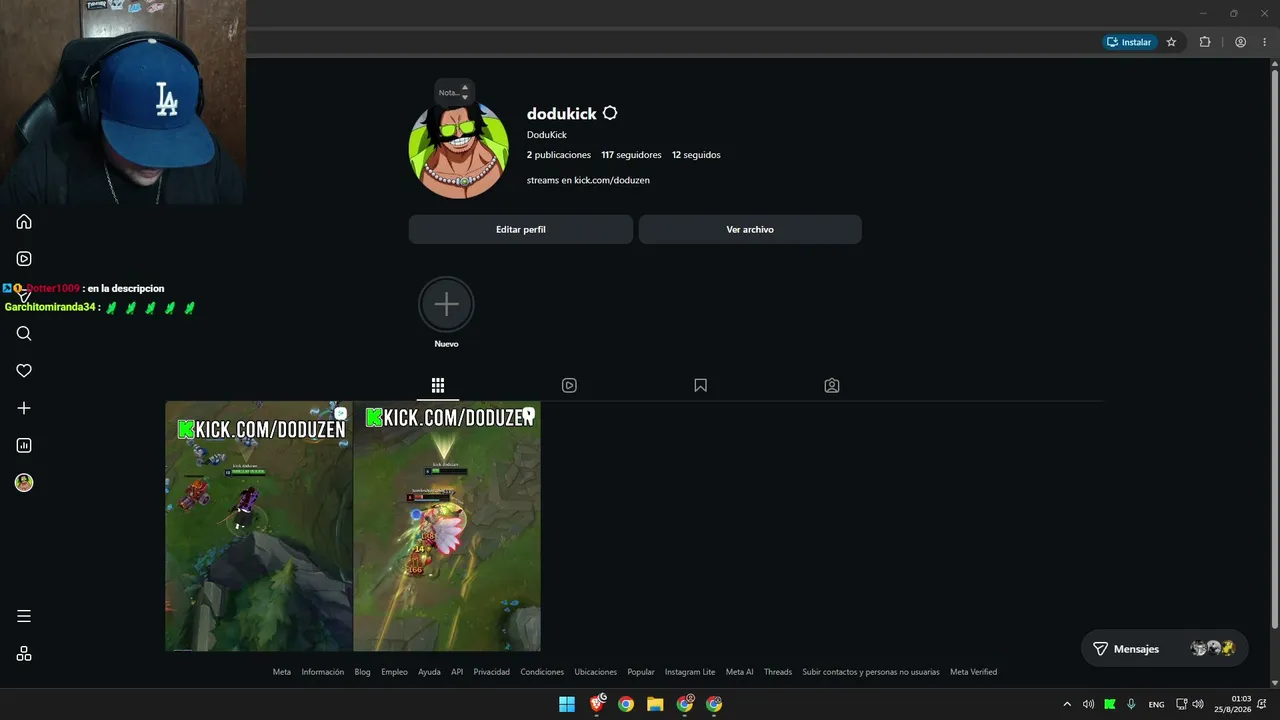Add a new highlight with the plus circle
This screenshot has width=1280, height=720.
(446, 304)
